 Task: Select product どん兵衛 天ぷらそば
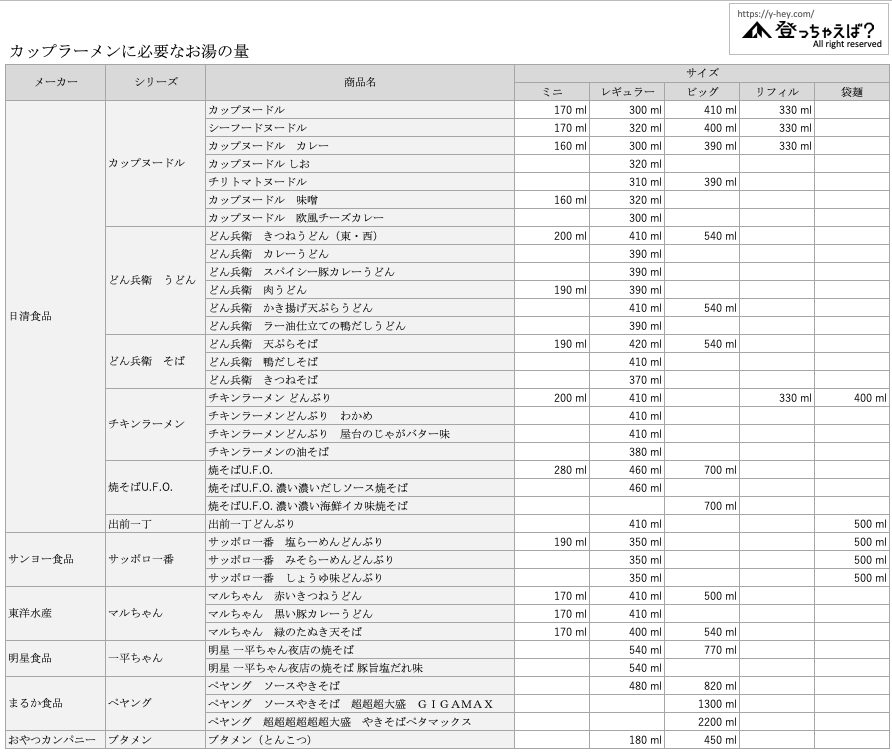tap(360, 344)
